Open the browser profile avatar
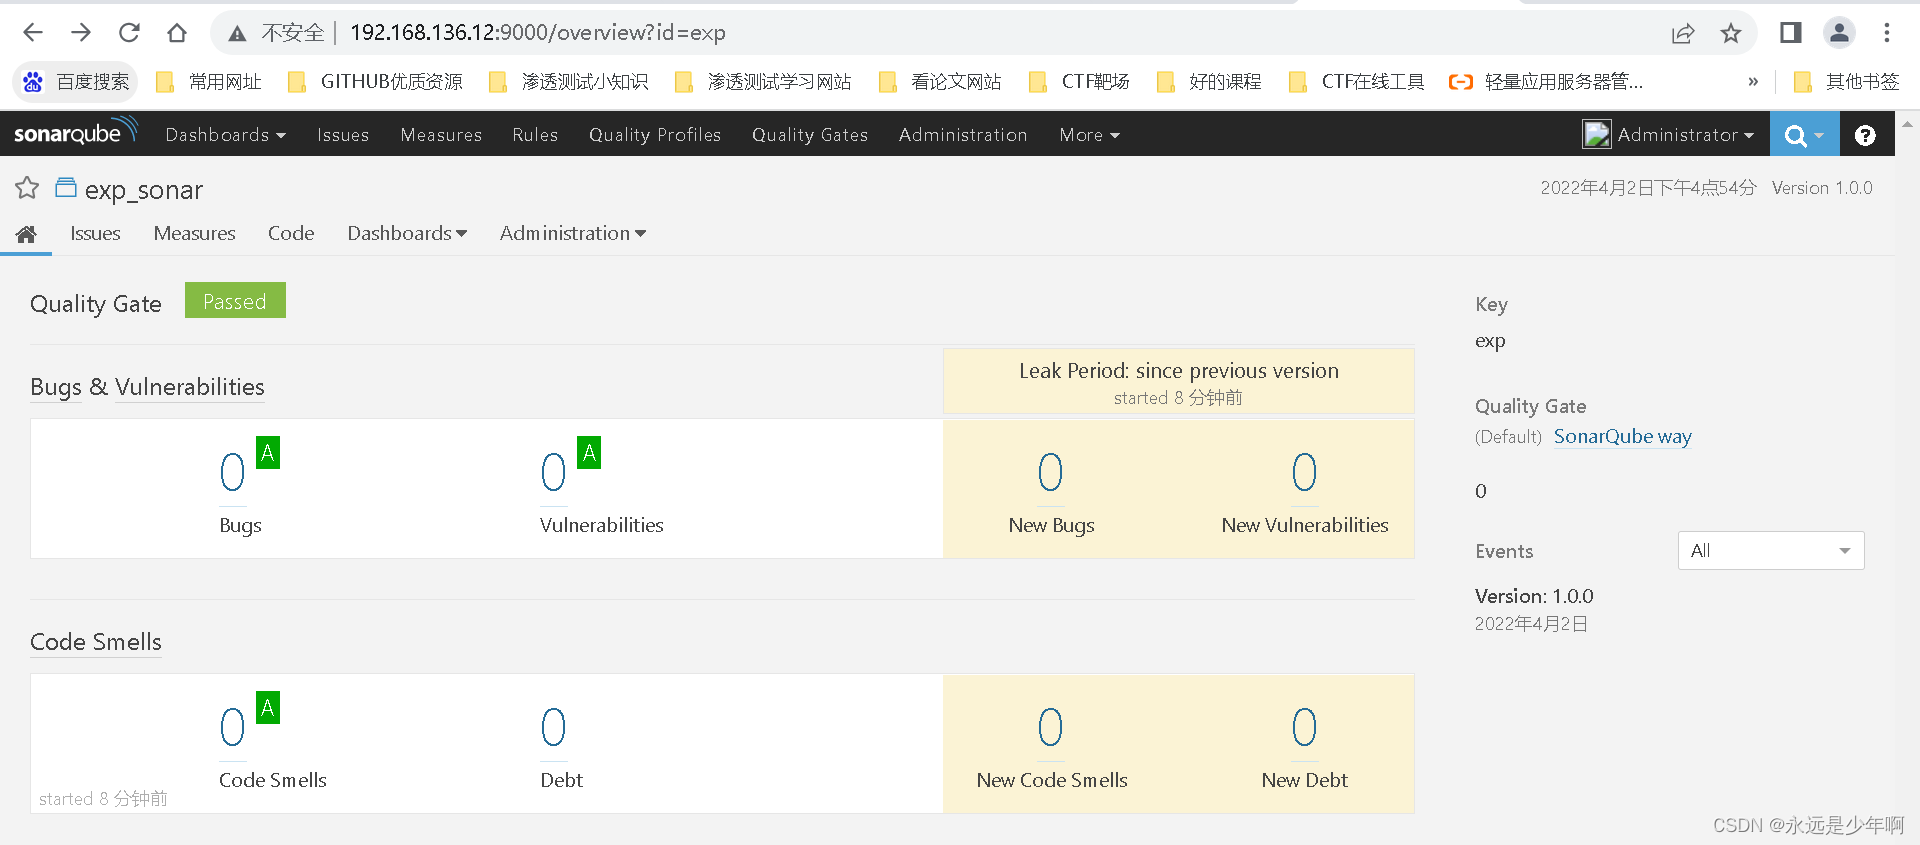1920x845 pixels. (1839, 33)
